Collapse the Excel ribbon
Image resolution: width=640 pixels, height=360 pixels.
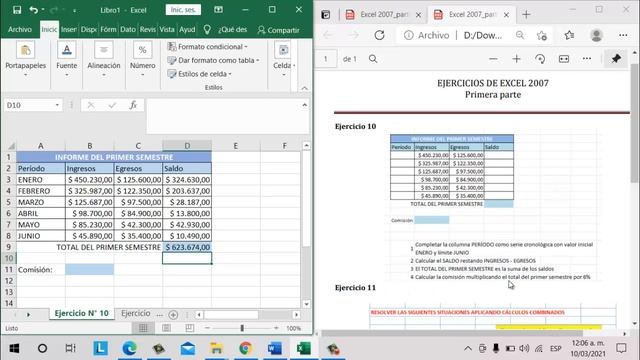pyautogui.click(x=304, y=88)
